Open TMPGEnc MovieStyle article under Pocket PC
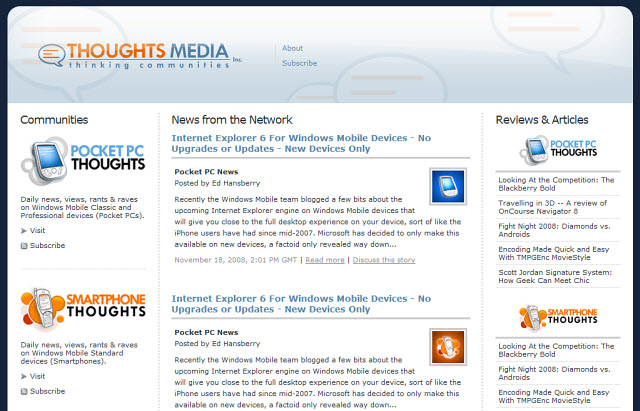The height and width of the screenshot is (411, 640). coord(553,253)
